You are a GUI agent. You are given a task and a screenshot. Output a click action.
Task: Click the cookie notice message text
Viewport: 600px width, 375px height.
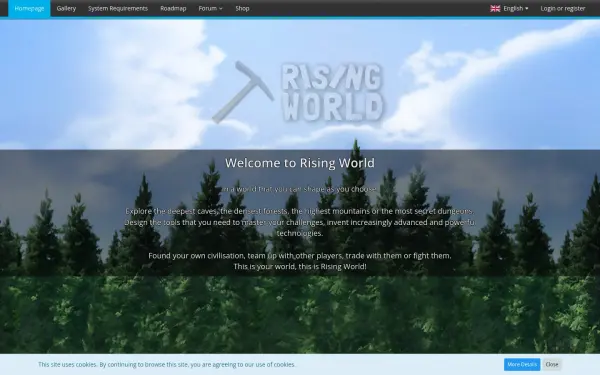[x=167, y=365]
